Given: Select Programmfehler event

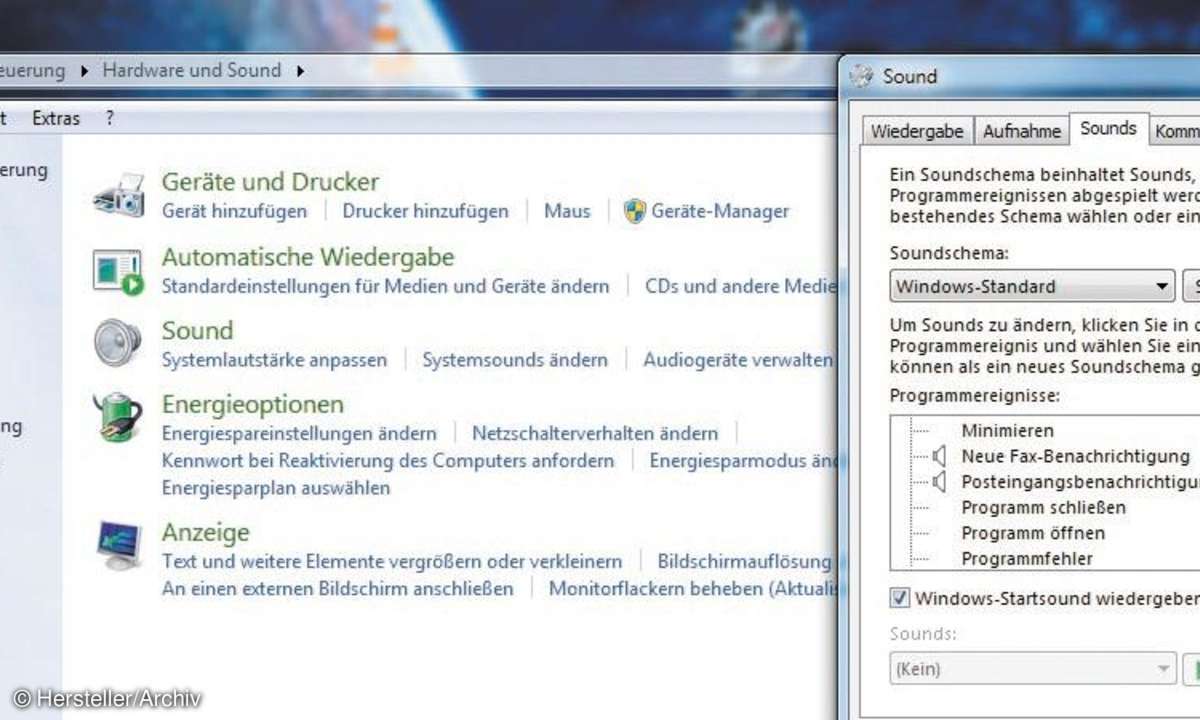Looking at the screenshot, I should point(1027,559).
